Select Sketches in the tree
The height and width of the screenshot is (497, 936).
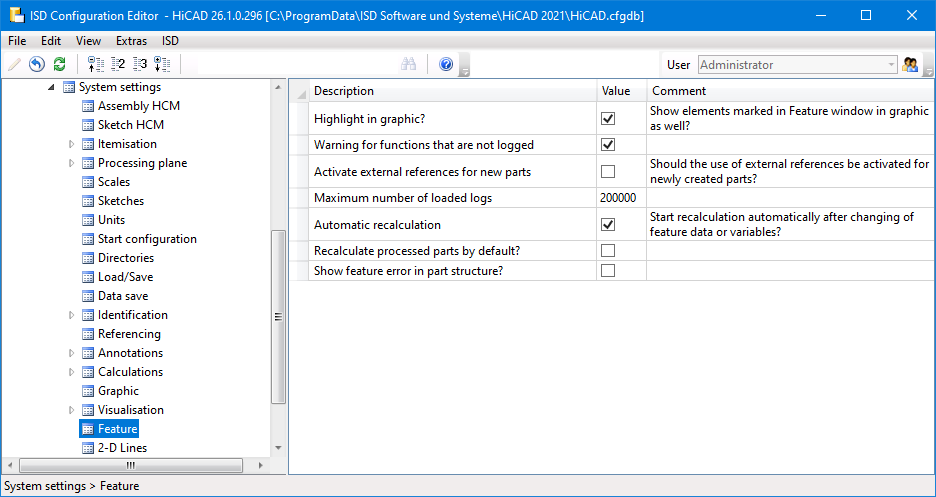(x=121, y=201)
